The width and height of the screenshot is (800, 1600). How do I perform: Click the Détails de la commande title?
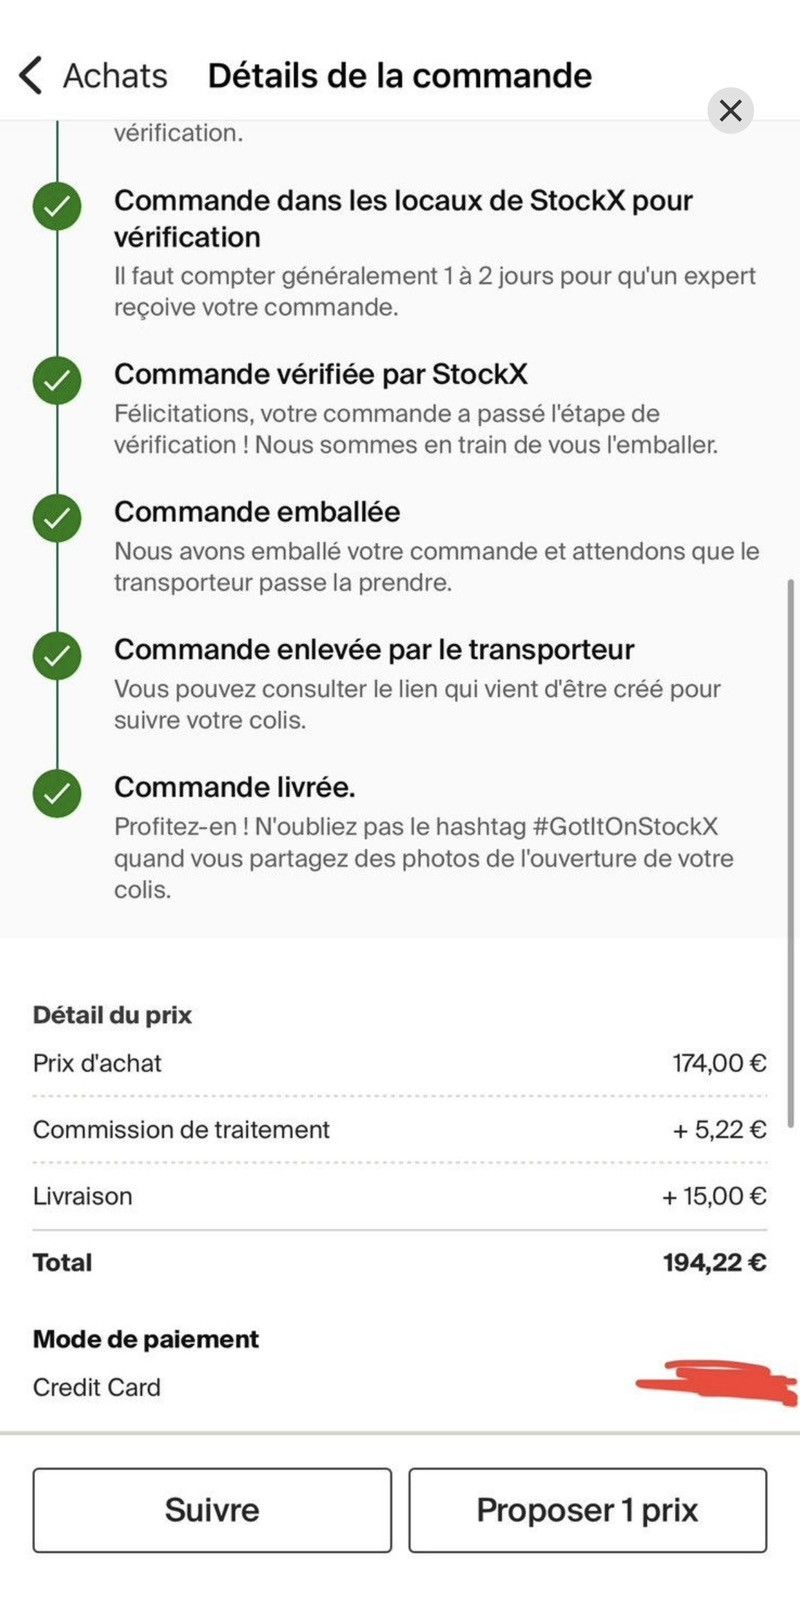(400, 76)
